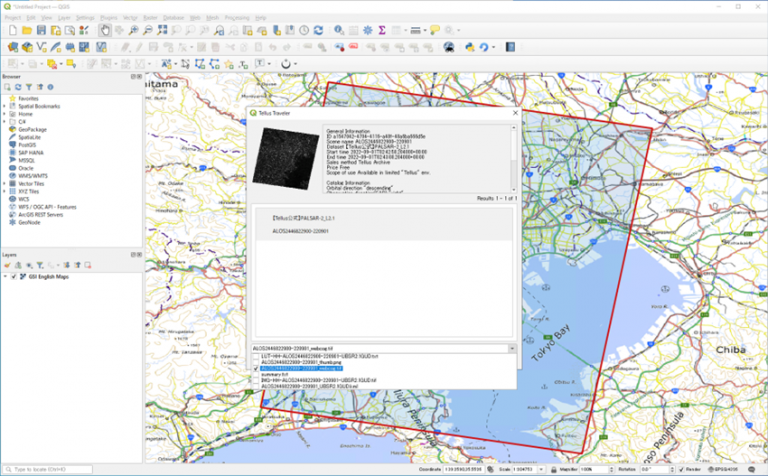Check the LUT-HH UBSR2 .txt file option
The height and width of the screenshot is (476, 768).
[x=256, y=357]
